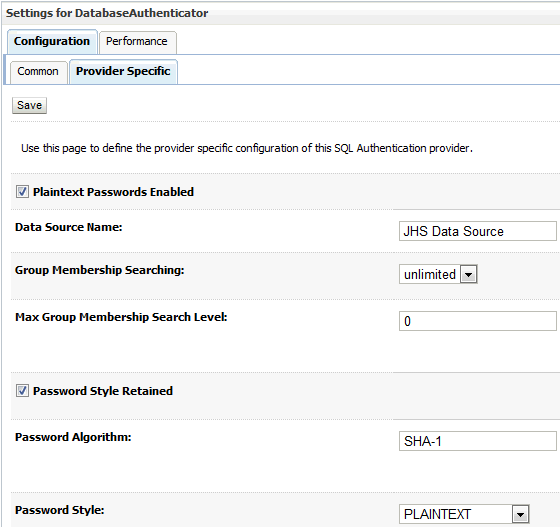Switch to the Performance tab
This screenshot has height=527, width=560.
(x=138, y=42)
